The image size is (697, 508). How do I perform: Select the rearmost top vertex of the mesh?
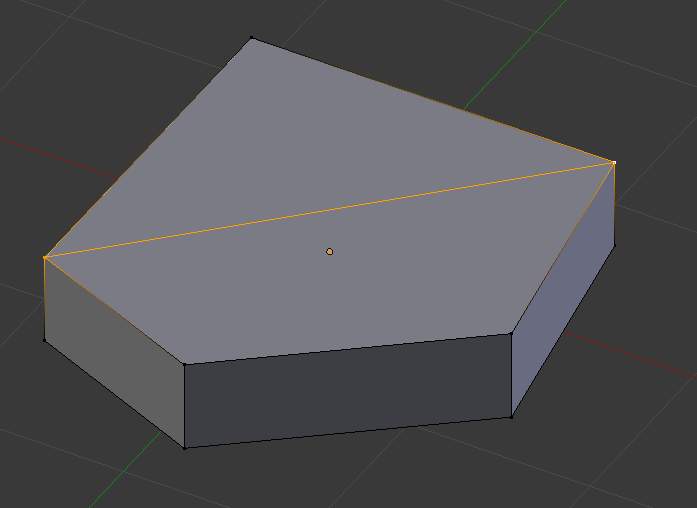click(252, 38)
